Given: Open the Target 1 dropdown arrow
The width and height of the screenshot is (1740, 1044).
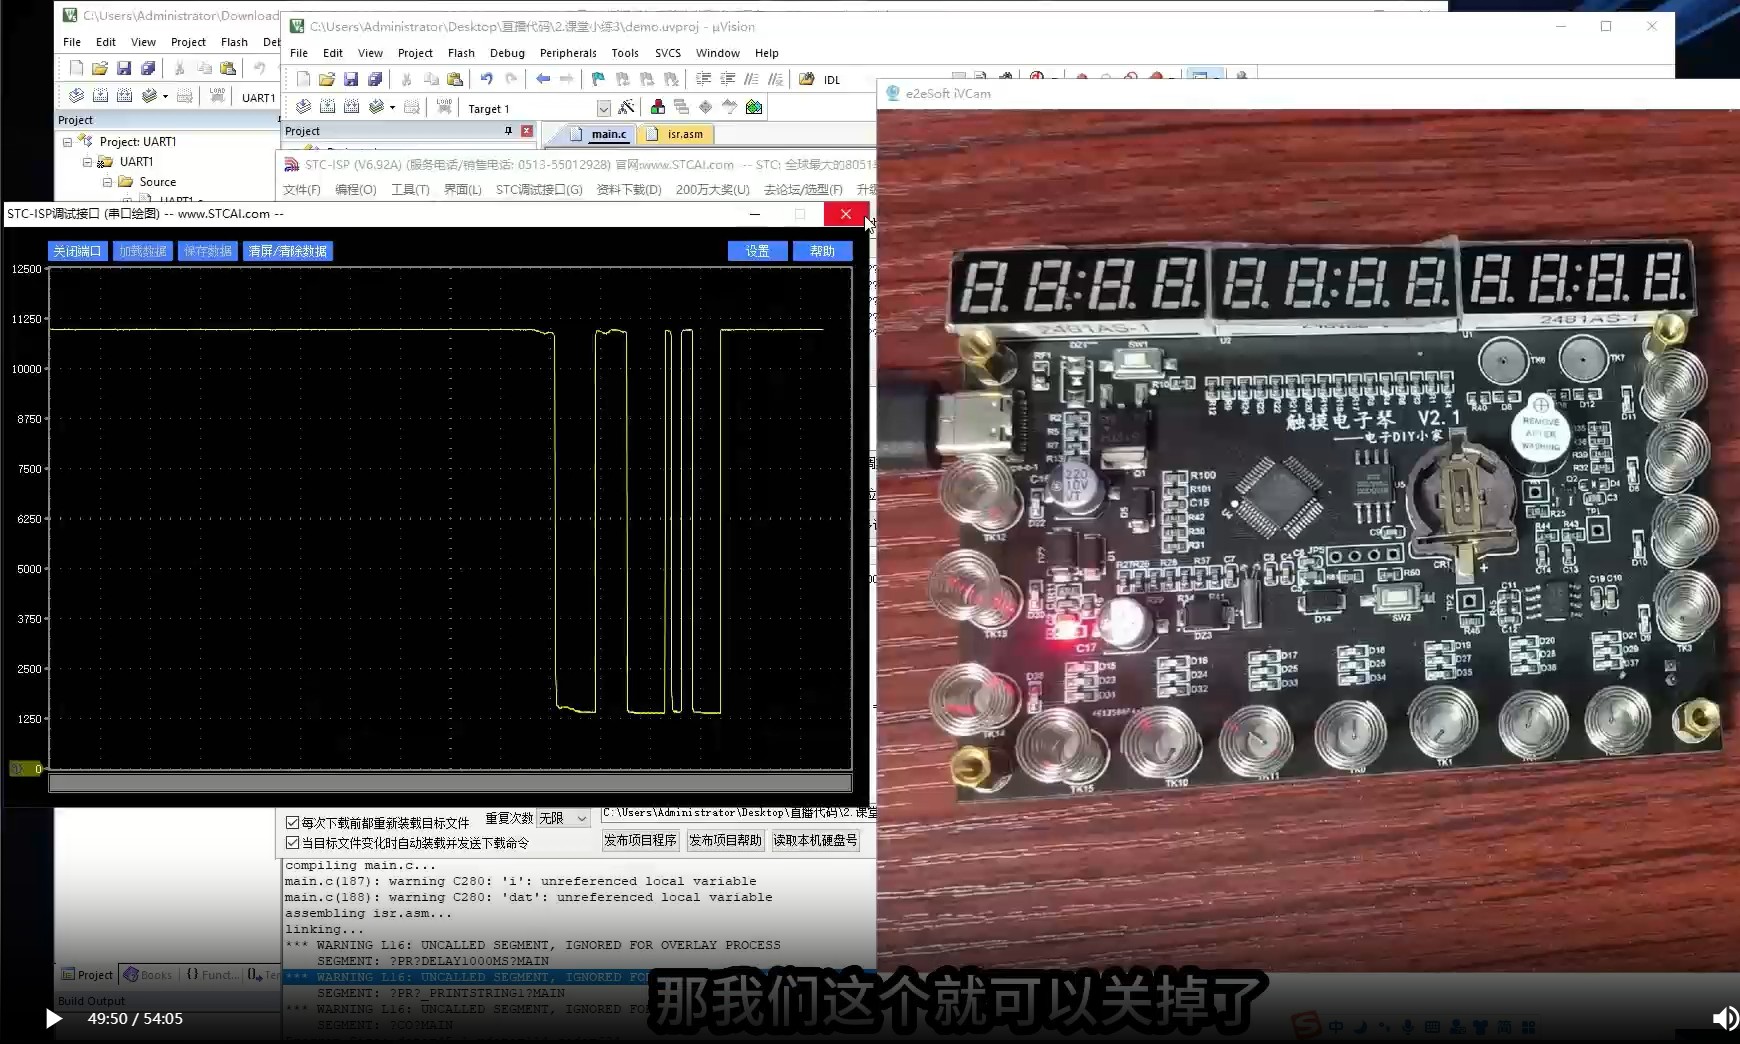Looking at the screenshot, I should click(603, 108).
